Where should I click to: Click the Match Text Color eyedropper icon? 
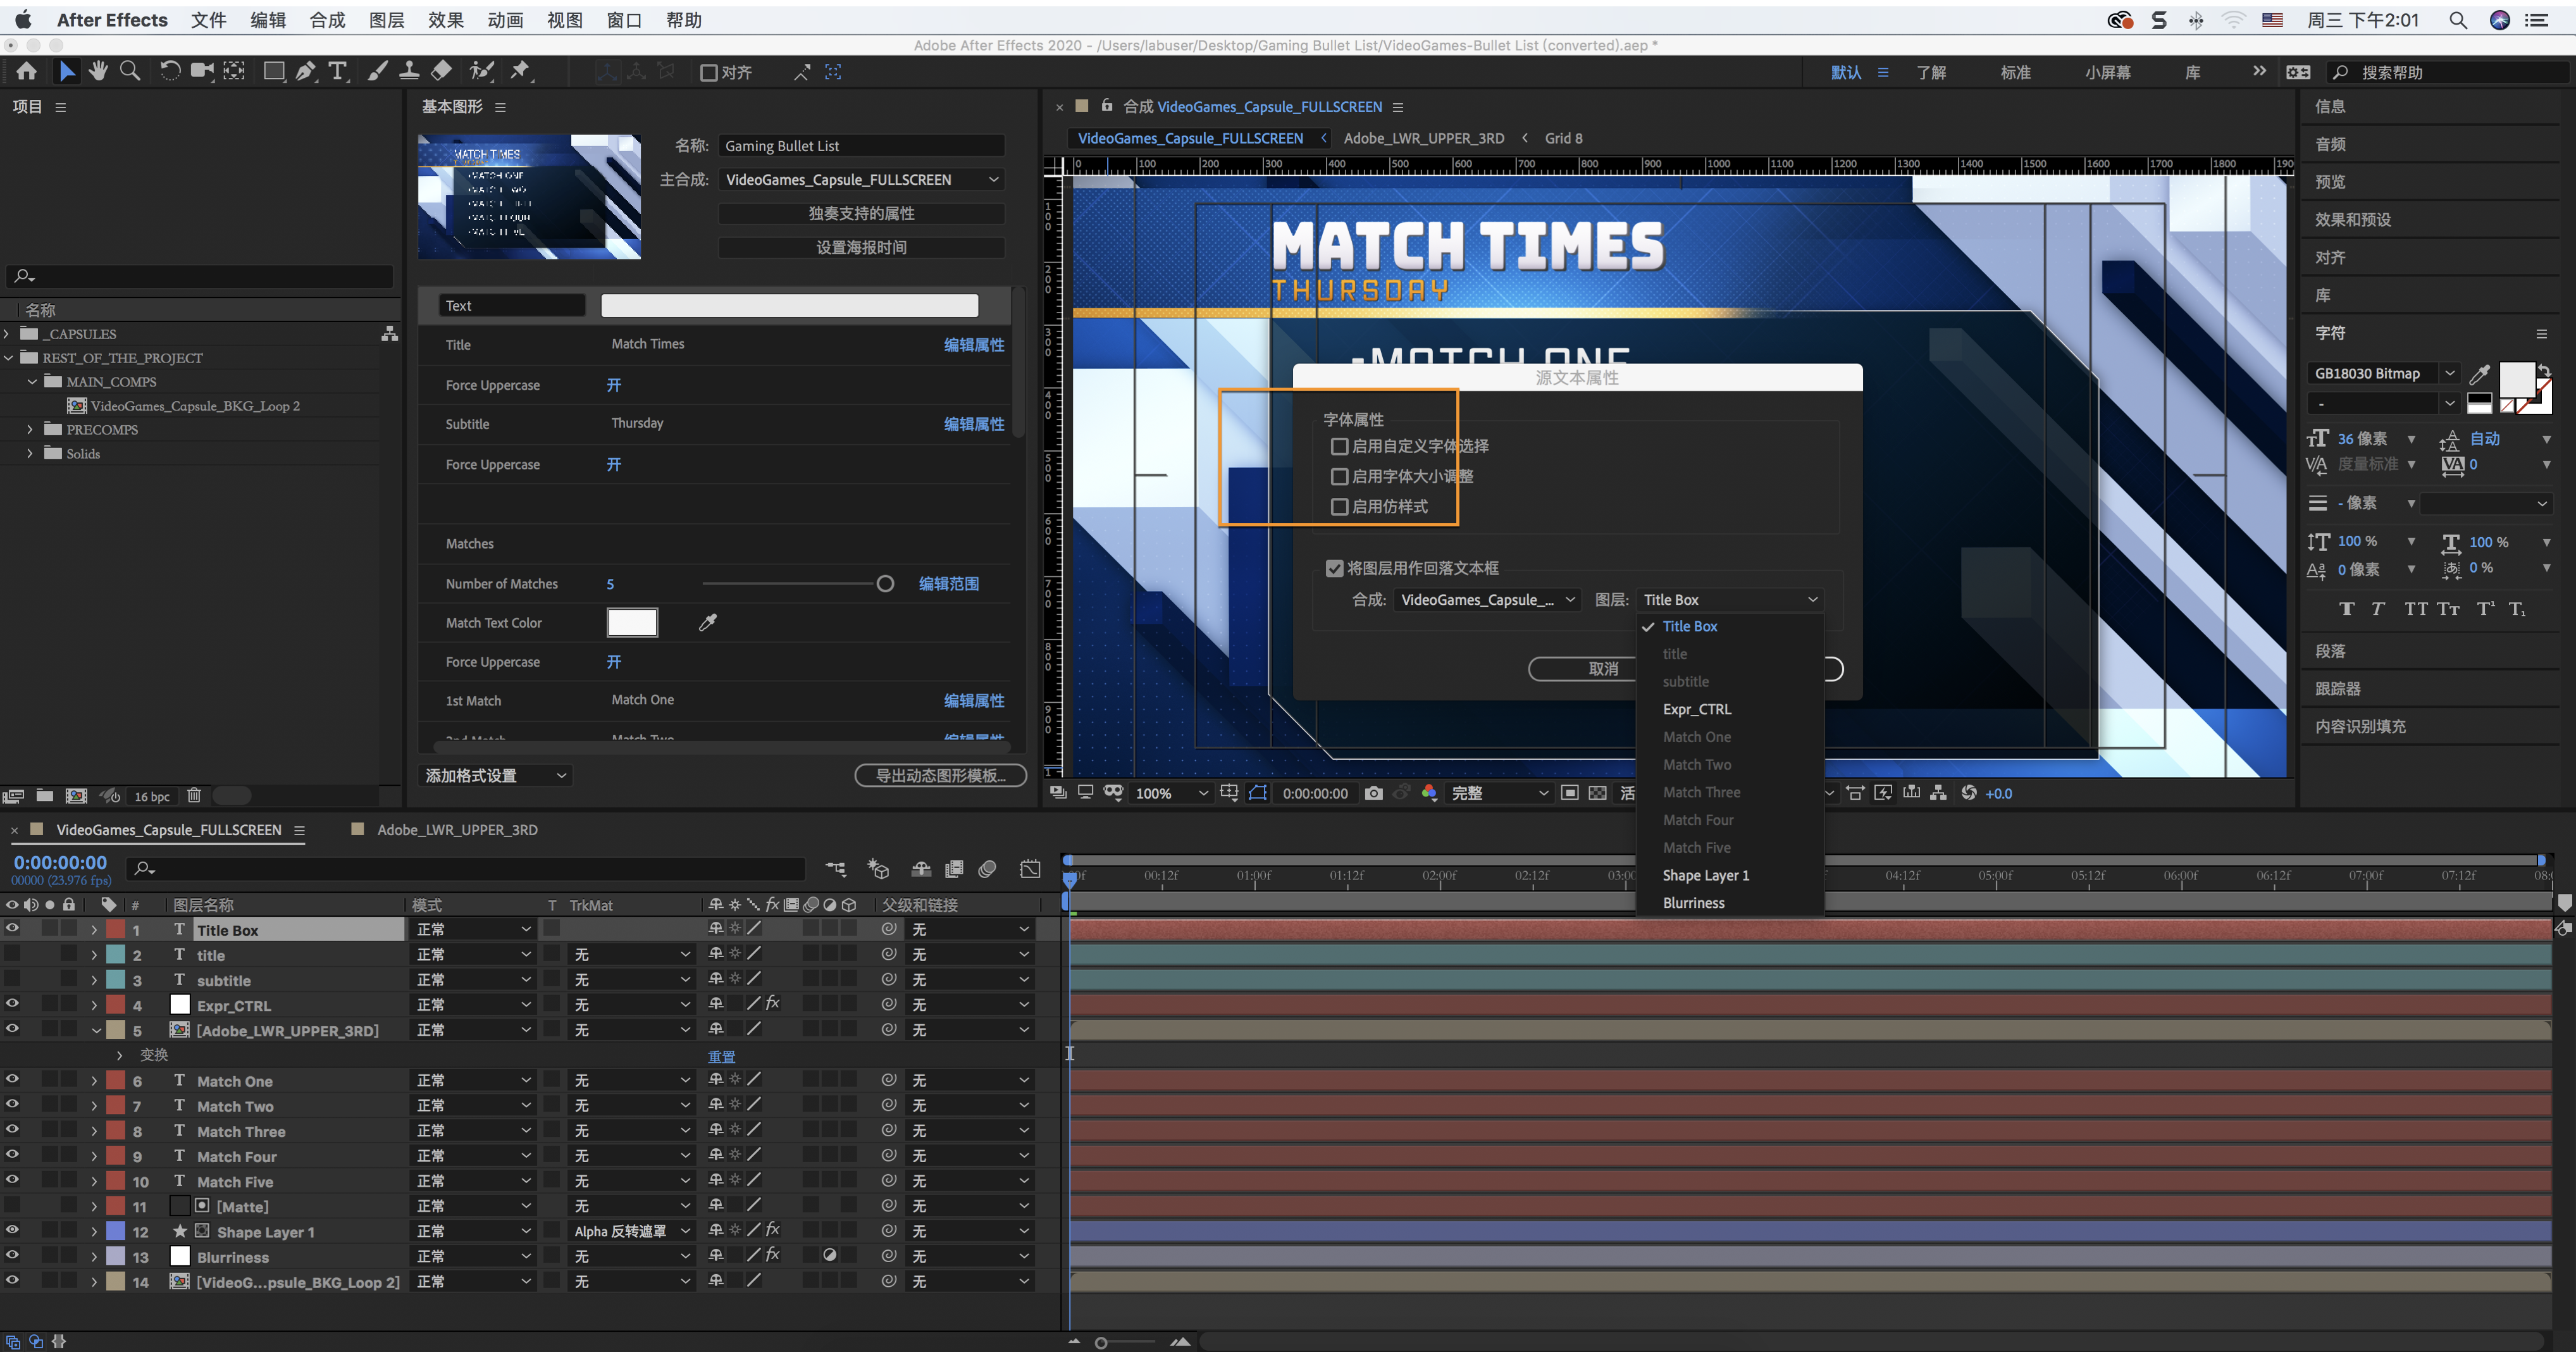(x=708, y=623)
